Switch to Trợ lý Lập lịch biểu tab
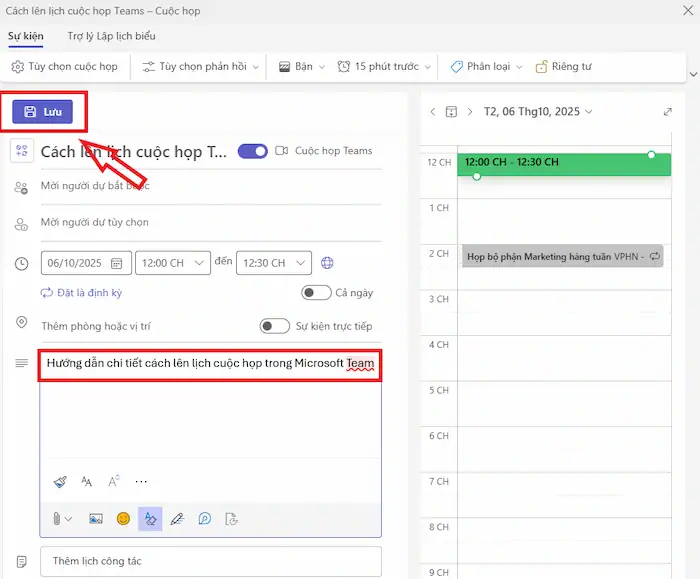 pyautogui.click(x=111, y=36)
